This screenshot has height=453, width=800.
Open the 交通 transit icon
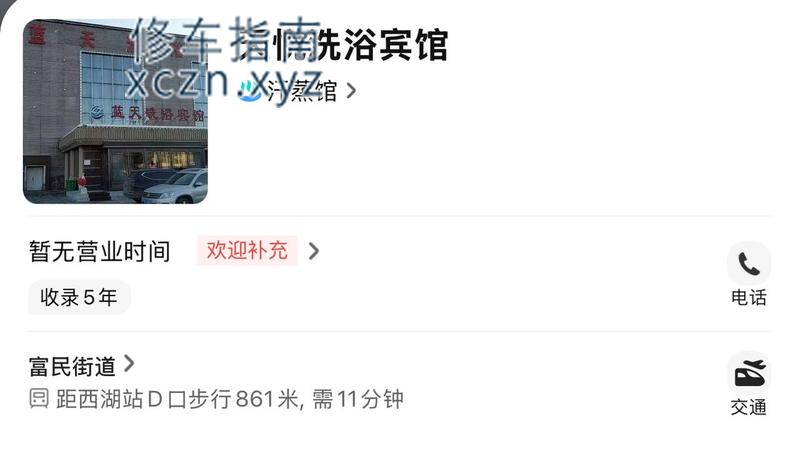(749, 373)
